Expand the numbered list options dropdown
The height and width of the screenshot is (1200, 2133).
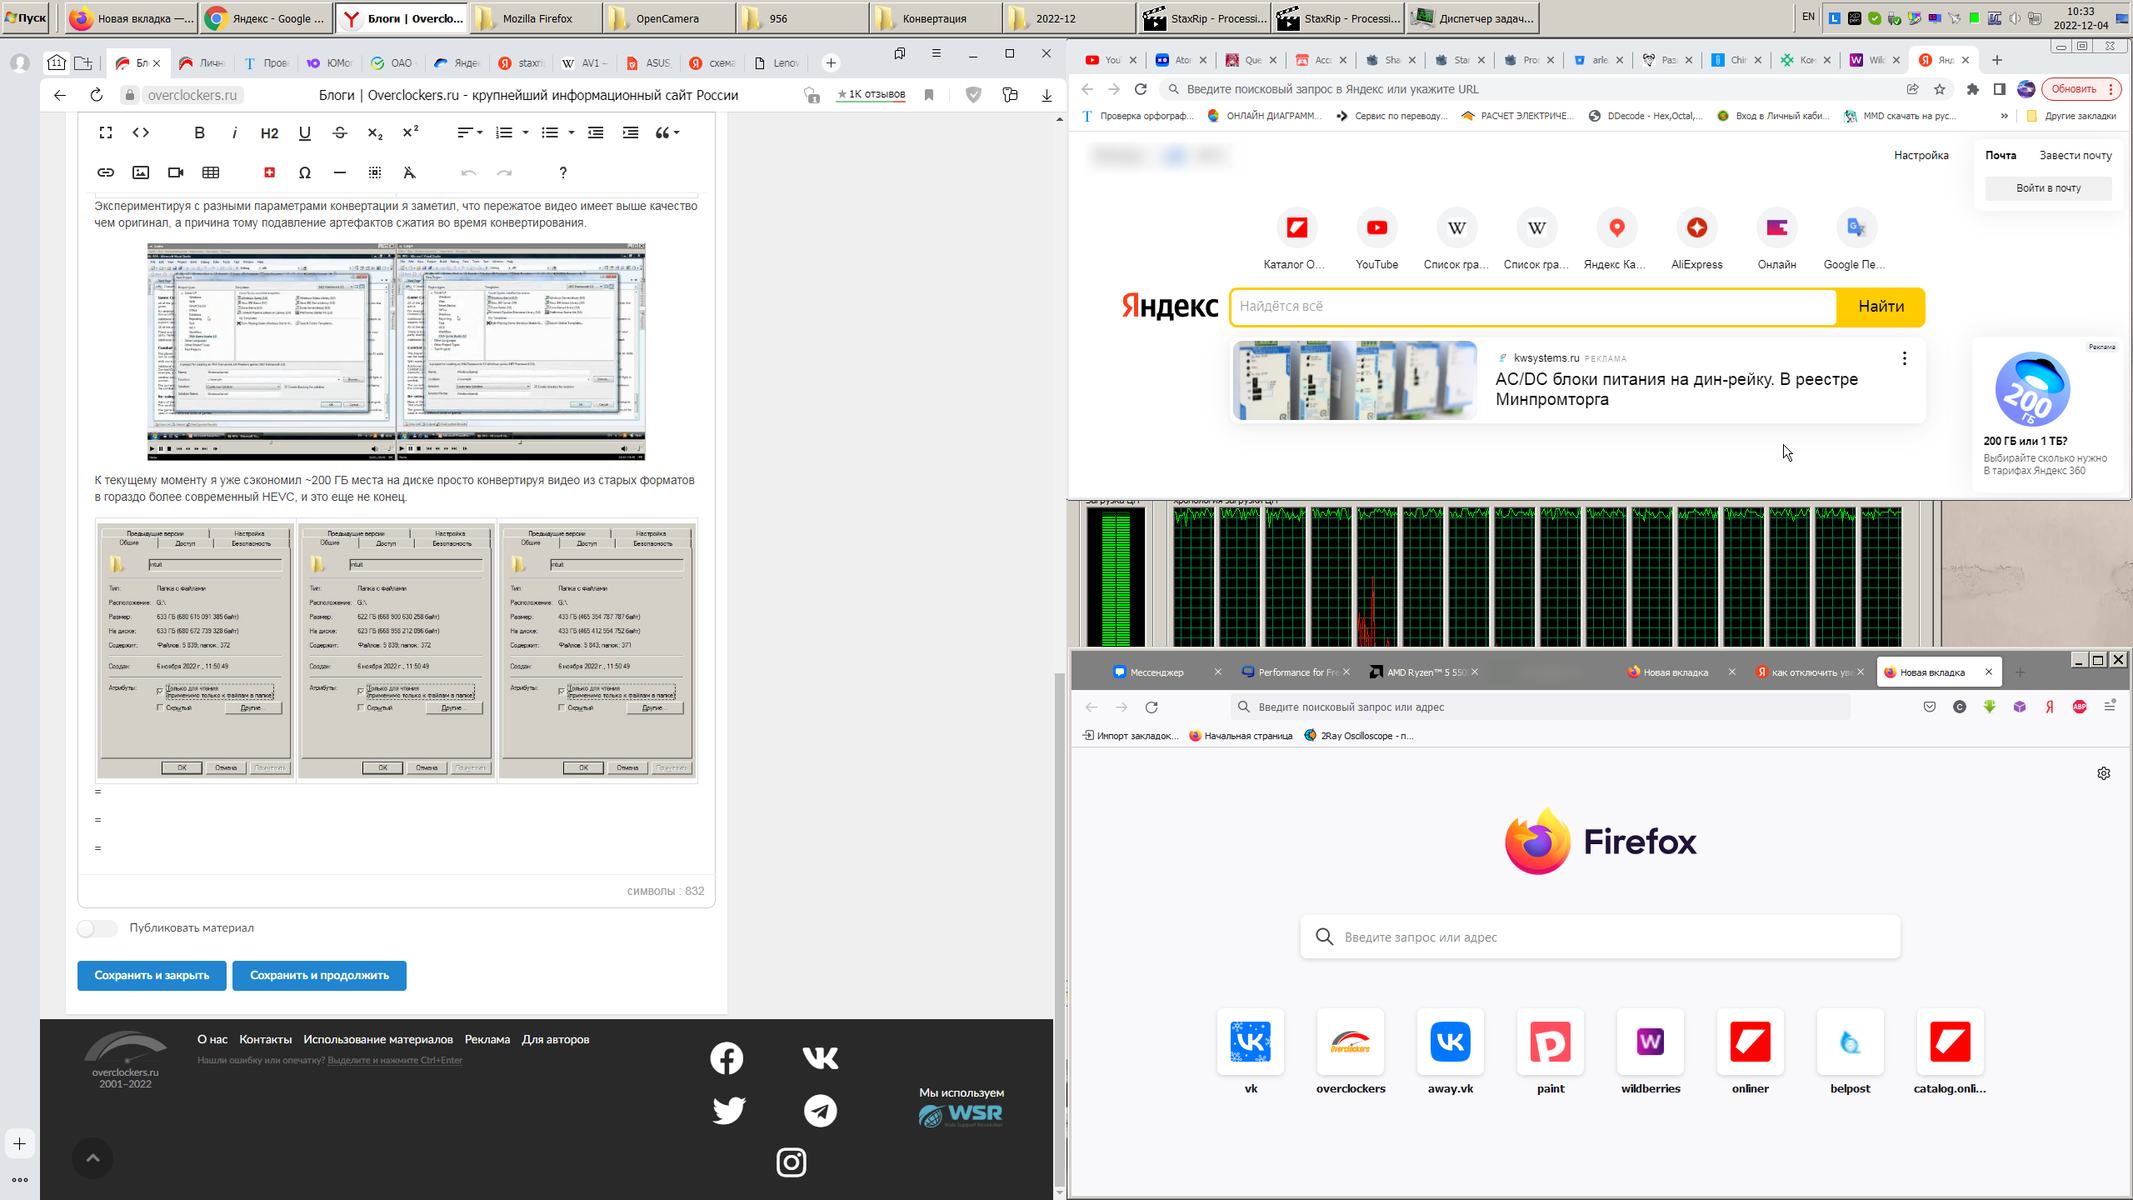click(525, 133)
